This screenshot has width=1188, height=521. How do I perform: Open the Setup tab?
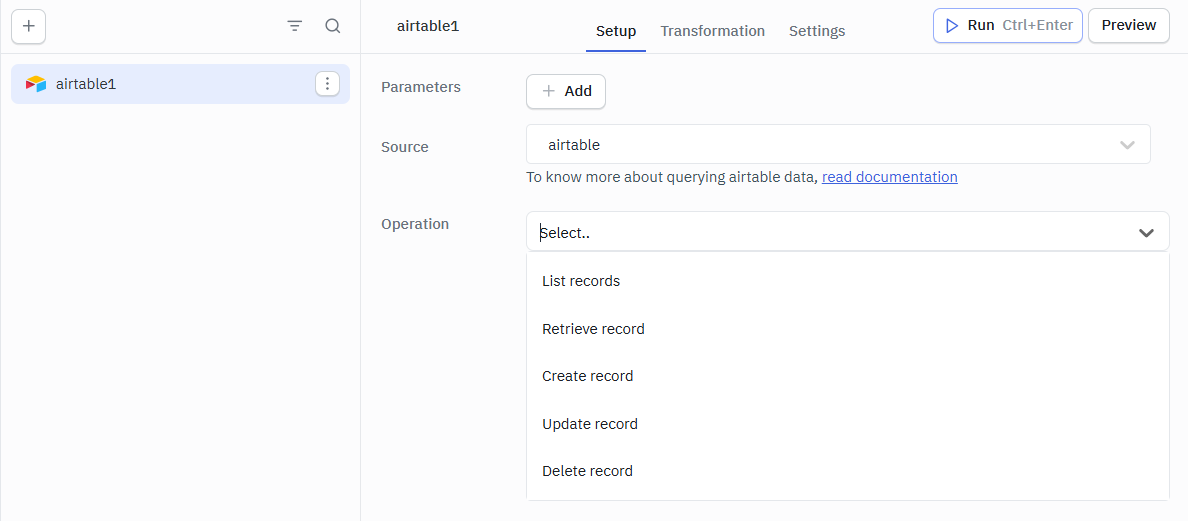coord(615,31)
